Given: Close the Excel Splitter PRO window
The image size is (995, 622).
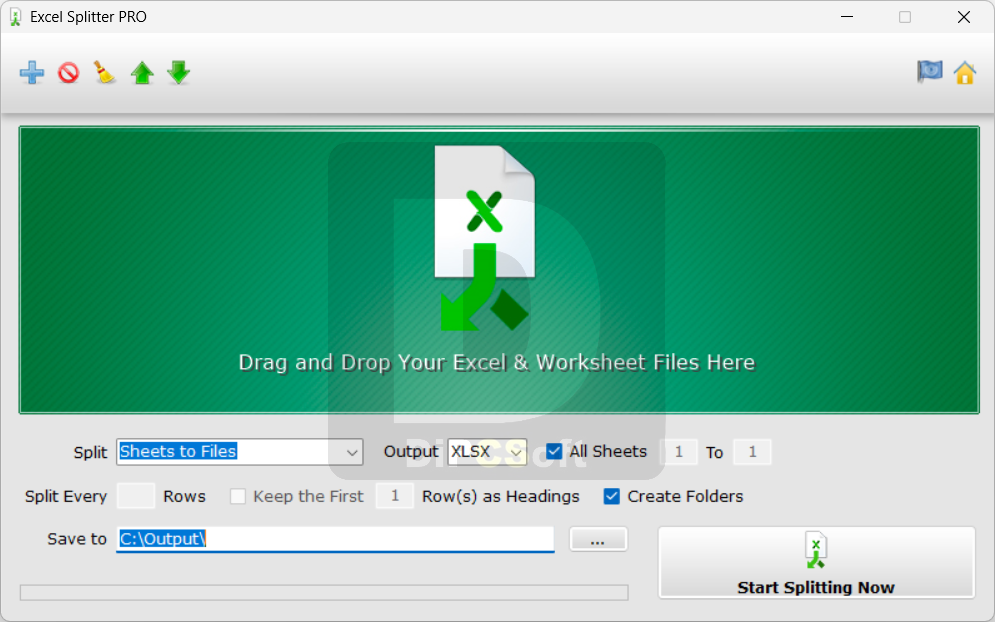Looking at the screenshot, I should [964, 17].
